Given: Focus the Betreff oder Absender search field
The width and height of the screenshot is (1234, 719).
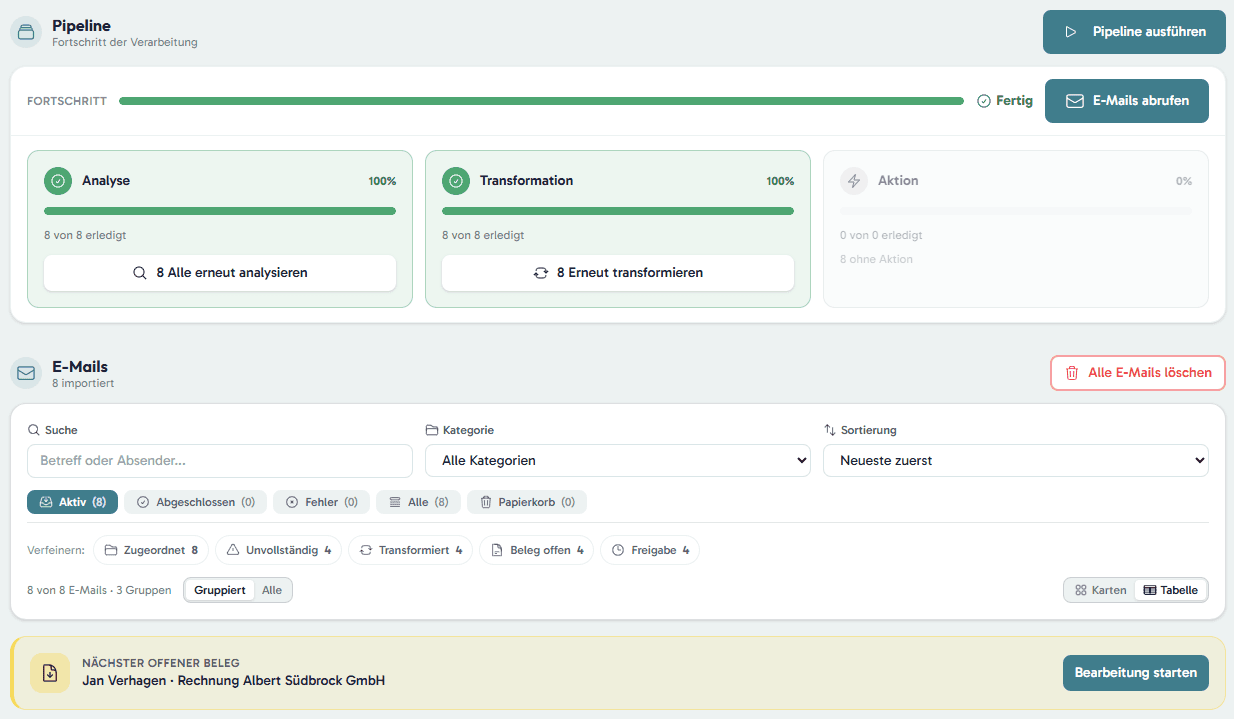Looking at the screenshot, I should coord(220,461).
